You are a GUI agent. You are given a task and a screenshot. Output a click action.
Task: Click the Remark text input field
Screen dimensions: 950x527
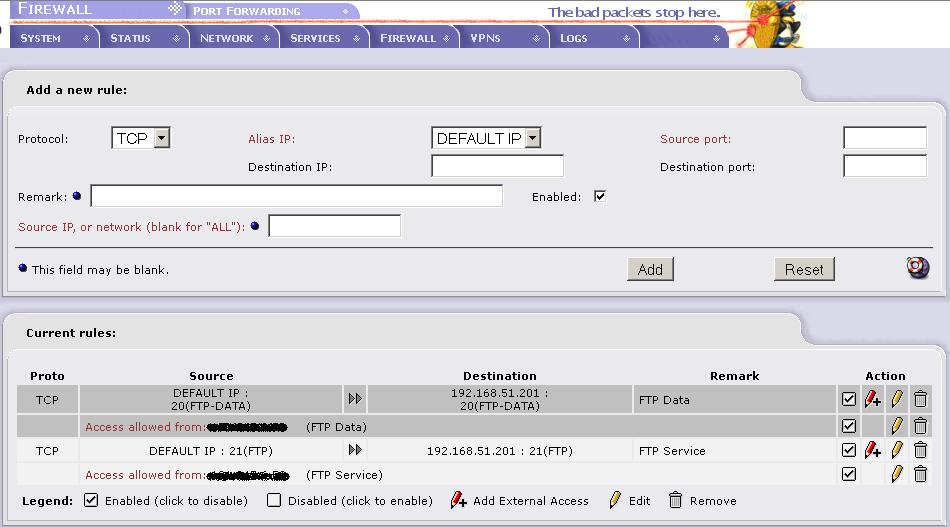pyautogui.click(x=297, y=196)
